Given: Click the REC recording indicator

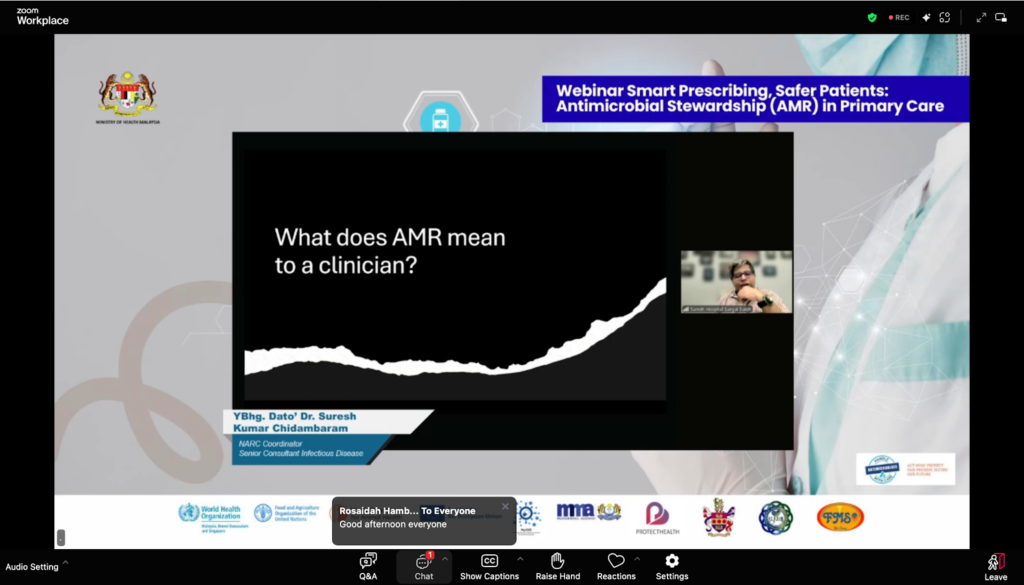Looking at the screenshot, I should point(899,17).
